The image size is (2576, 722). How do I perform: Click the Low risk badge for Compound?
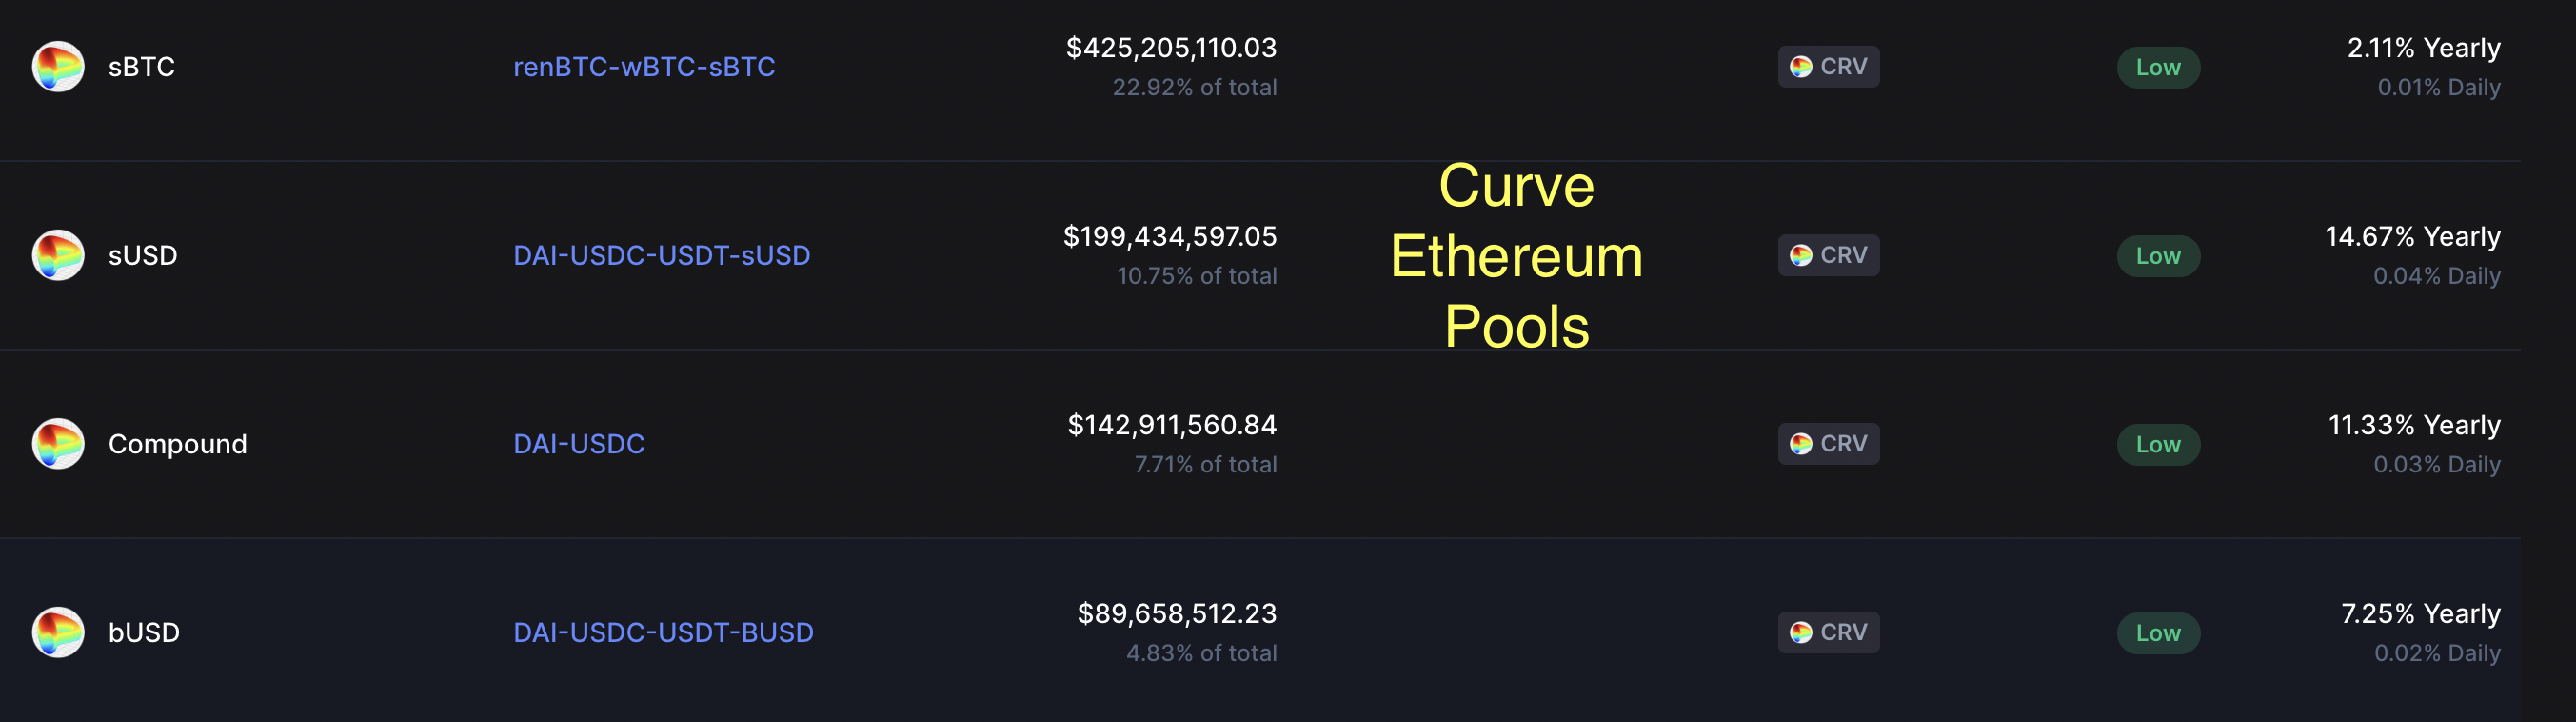tap(2158, 445)
